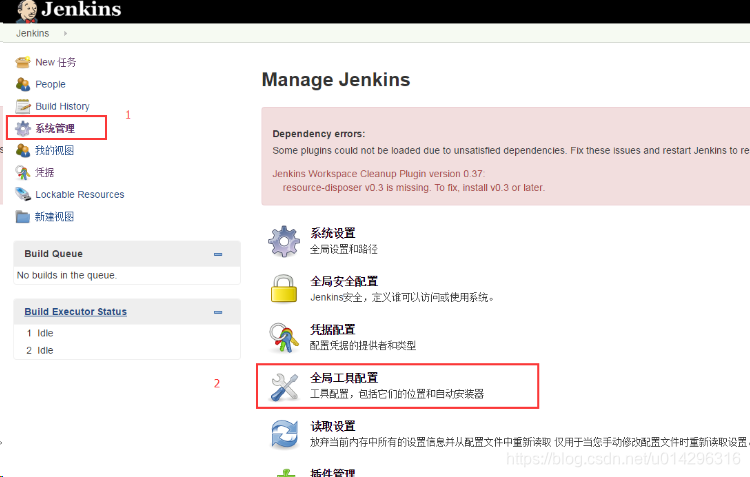The height and width of the screenshot is (477, 750).
Task: Click the 凭据 keys icon in sidebar
Action: [22, 172]
